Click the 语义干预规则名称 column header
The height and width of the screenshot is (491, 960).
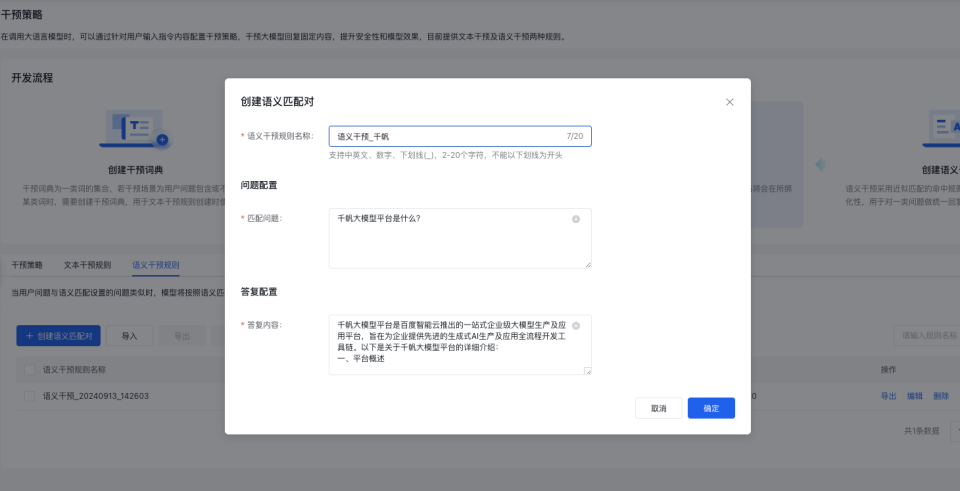click(x=74, y=370)
